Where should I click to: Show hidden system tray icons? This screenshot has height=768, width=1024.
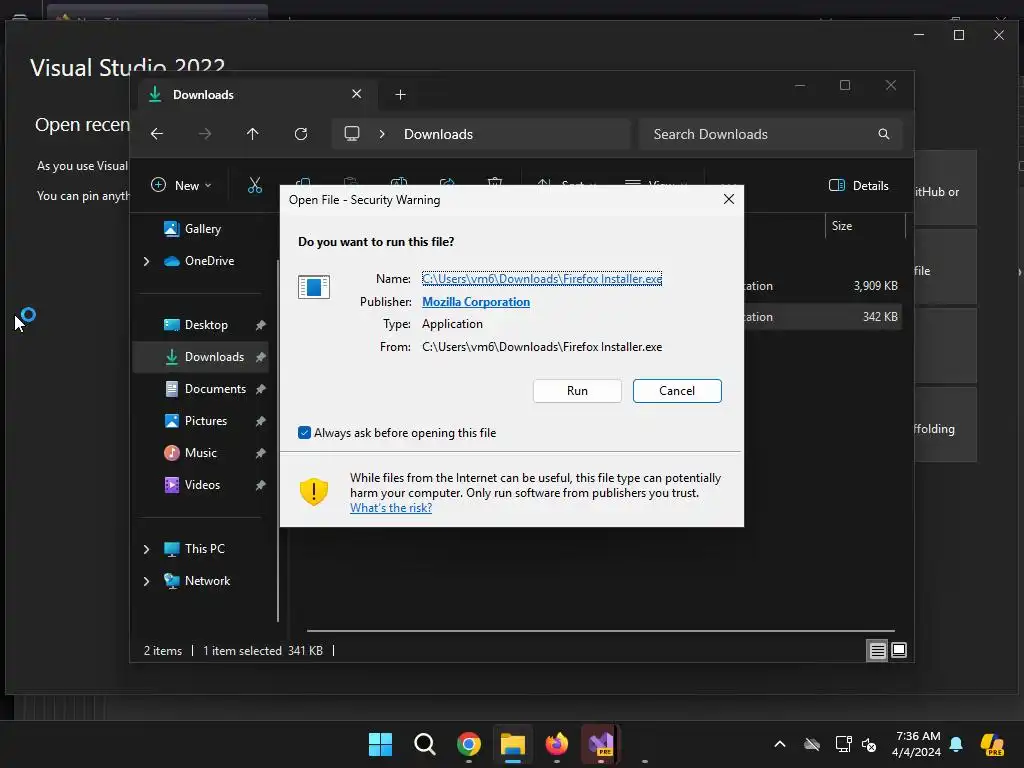780,744
